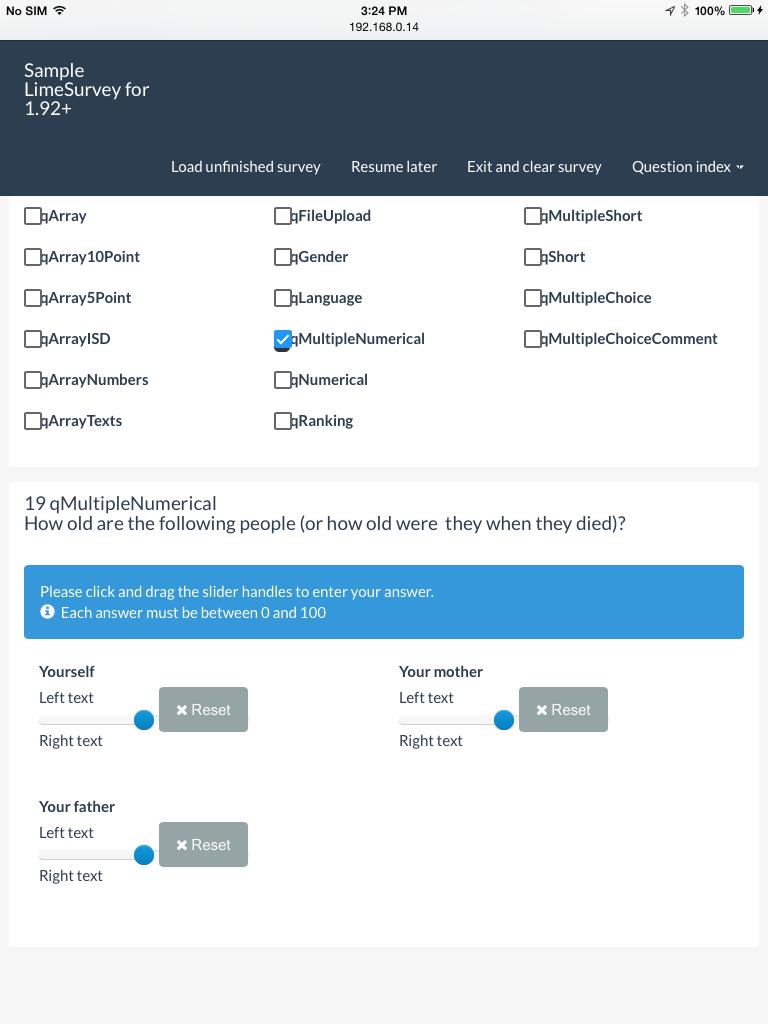Tick the qMultipleChoiceComment checkbox
Image resolution: width=768 pixels, height=1024 pixels.
click(x=533, y=340)
